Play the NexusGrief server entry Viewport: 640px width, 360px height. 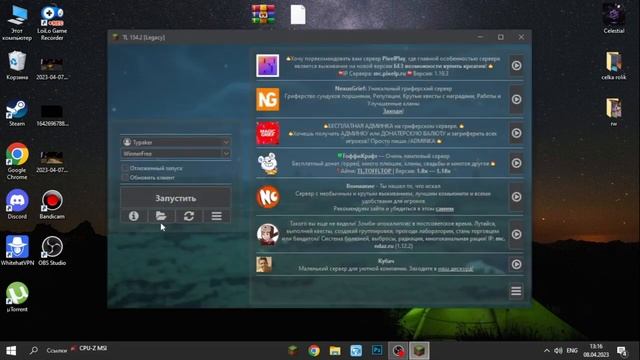(516, 99)
